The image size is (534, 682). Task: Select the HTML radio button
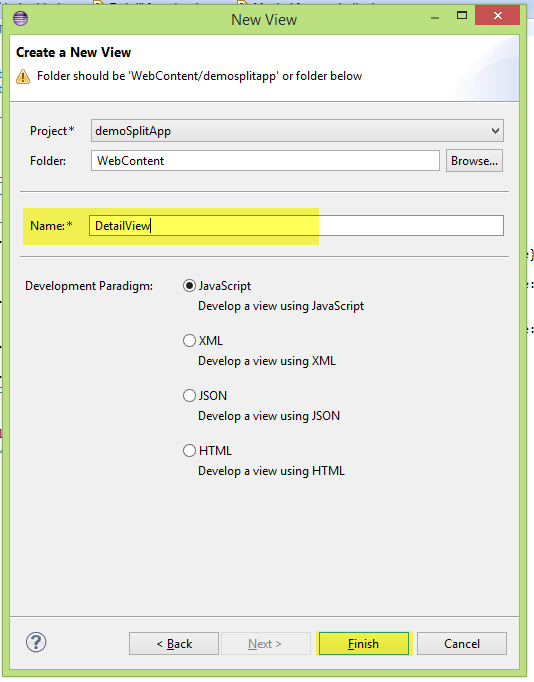189,451
